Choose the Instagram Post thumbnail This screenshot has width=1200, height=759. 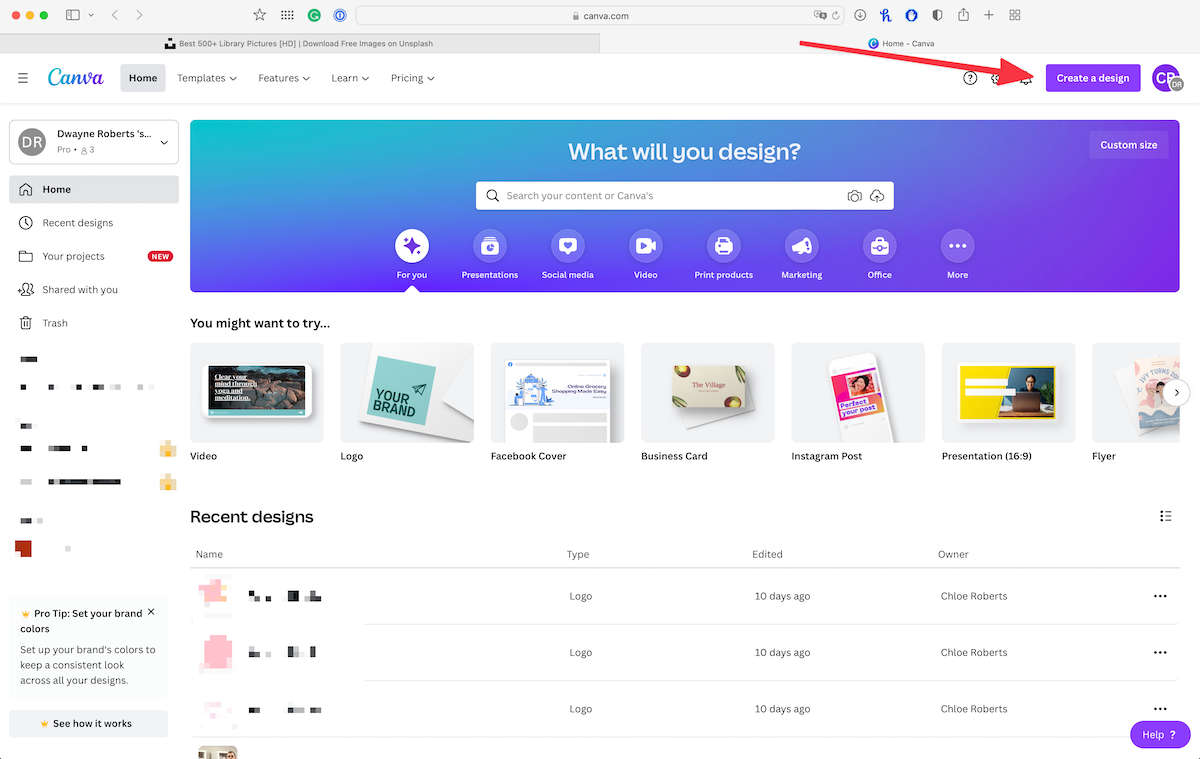[x=858, y=393]
